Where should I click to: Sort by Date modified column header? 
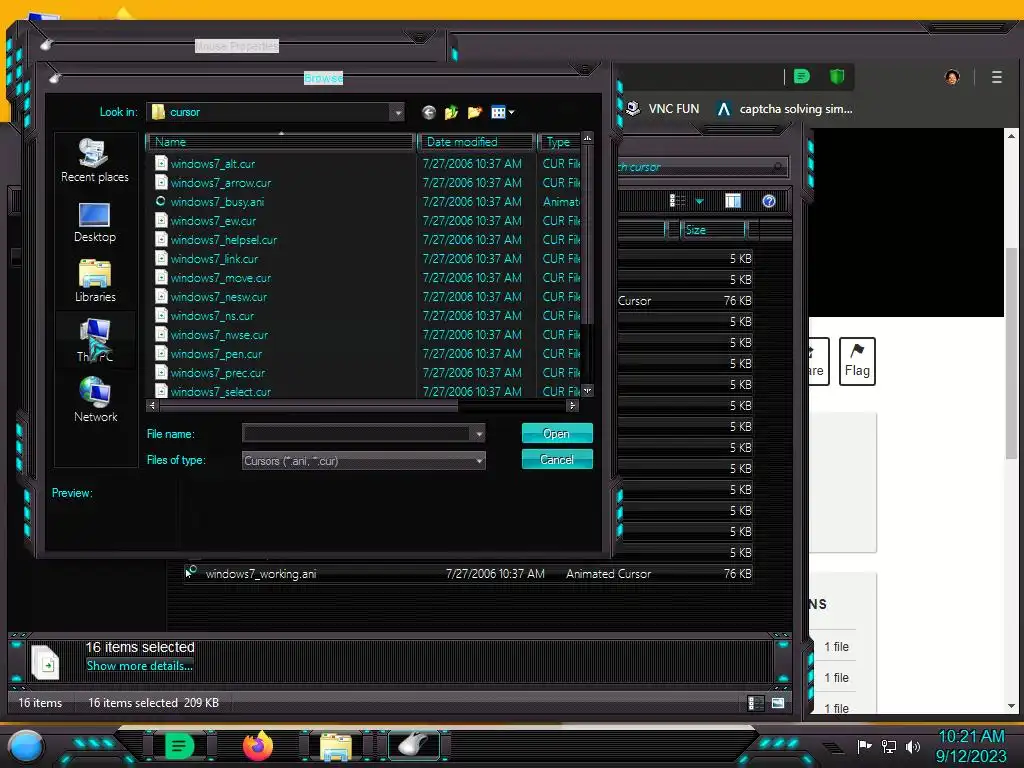[476, 142]
